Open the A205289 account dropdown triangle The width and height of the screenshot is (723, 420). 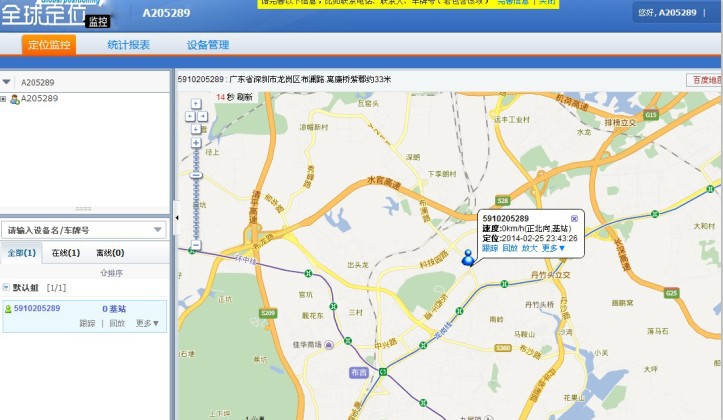(x=6, y=82)
